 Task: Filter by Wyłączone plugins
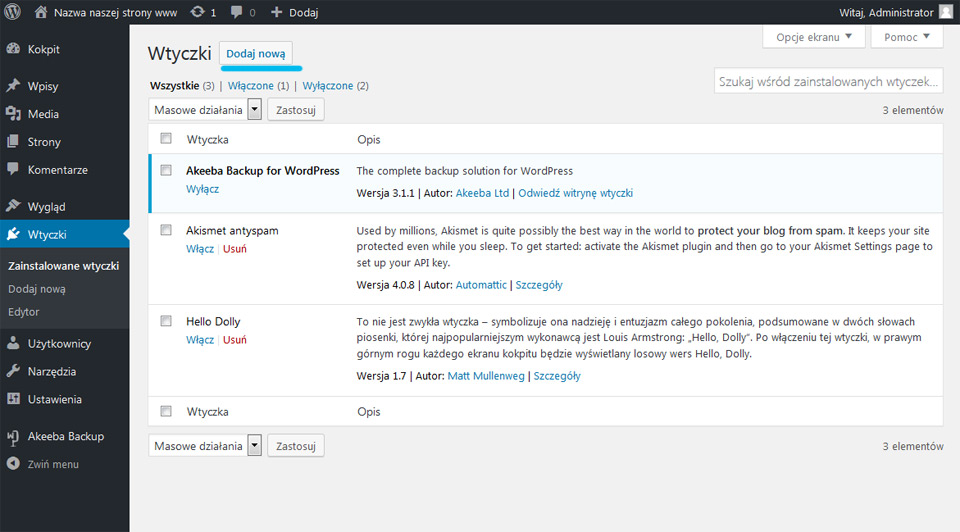tap(328, 86)
